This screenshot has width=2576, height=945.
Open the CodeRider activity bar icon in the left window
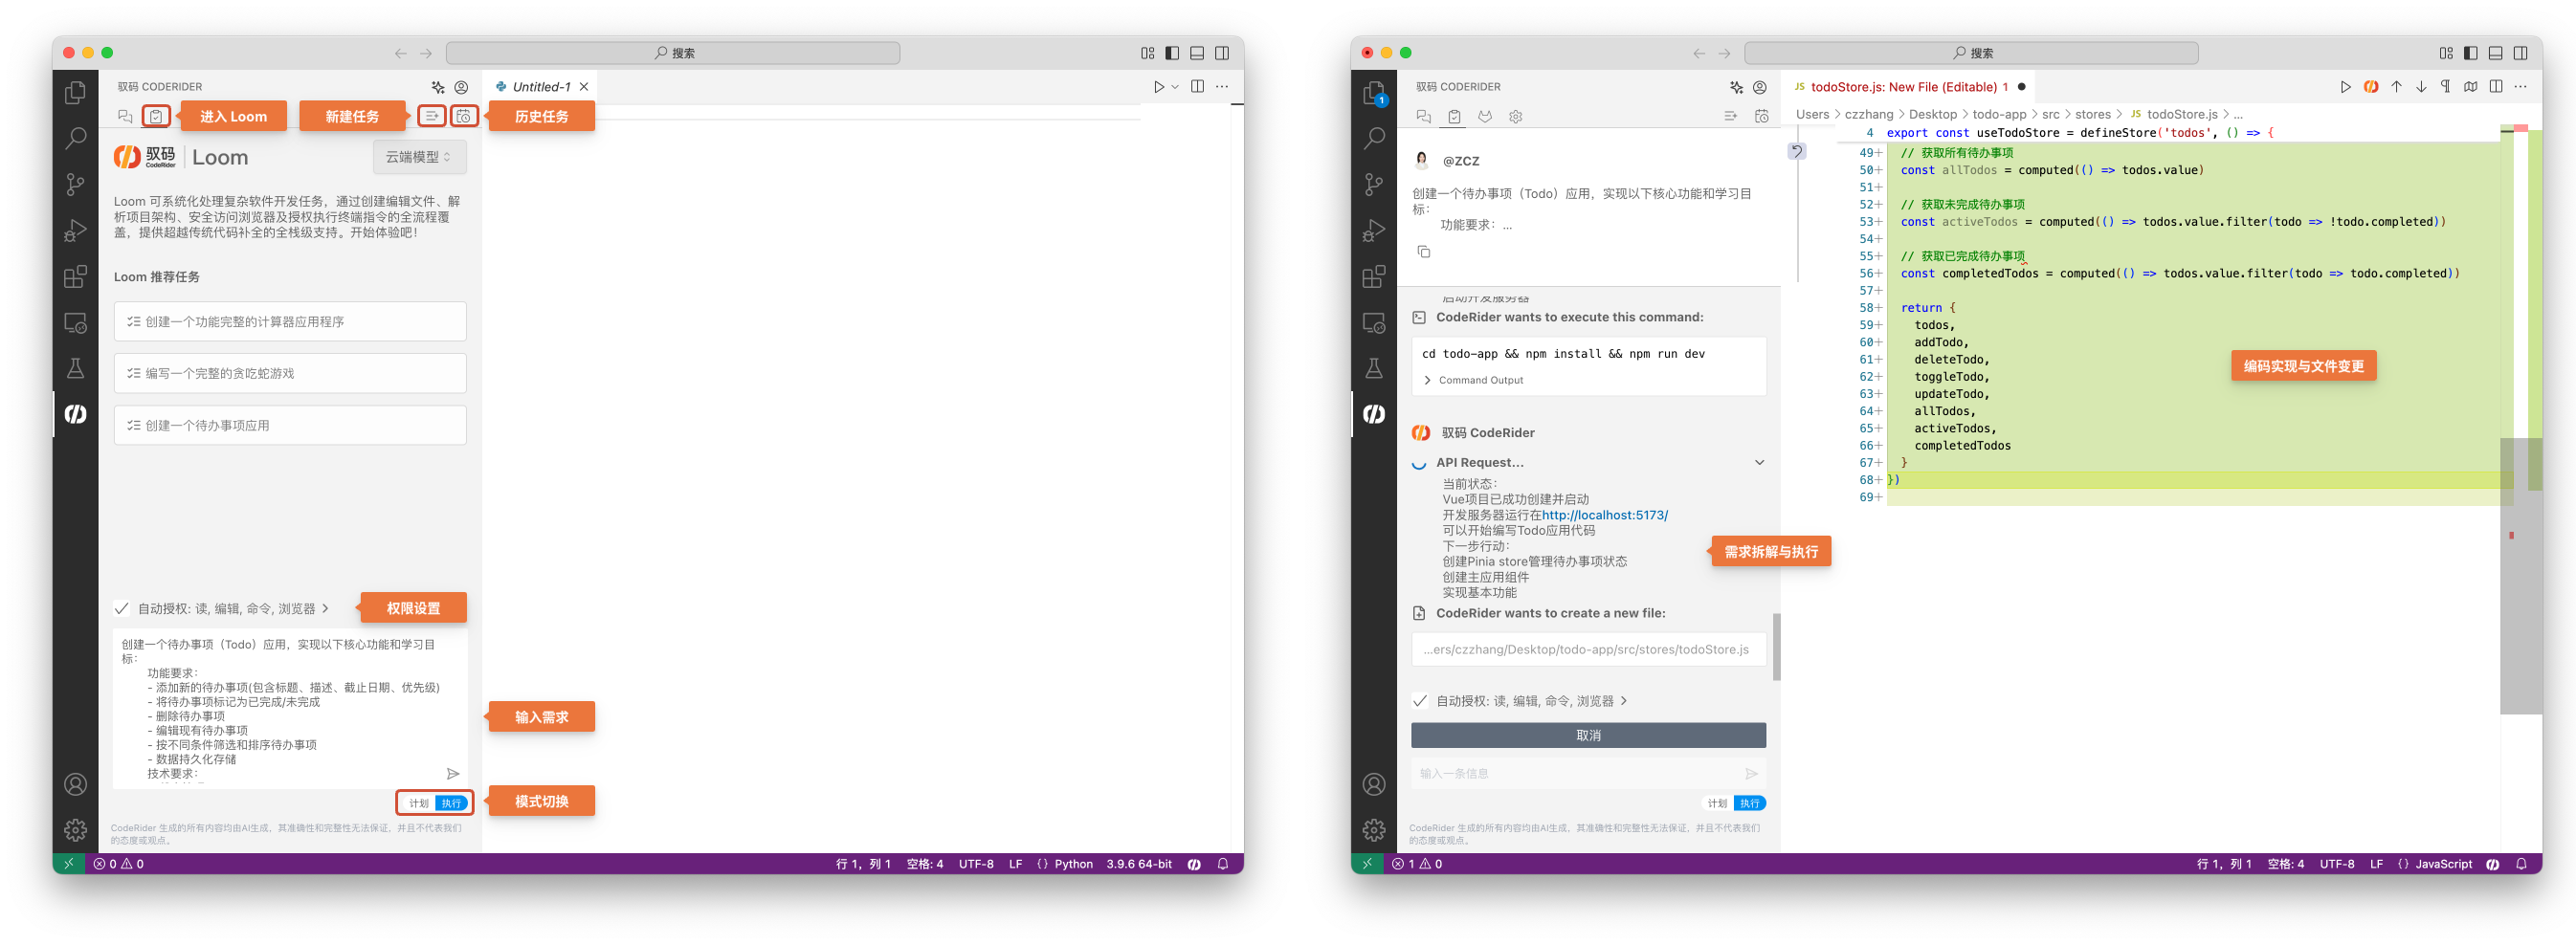[75, 414]
